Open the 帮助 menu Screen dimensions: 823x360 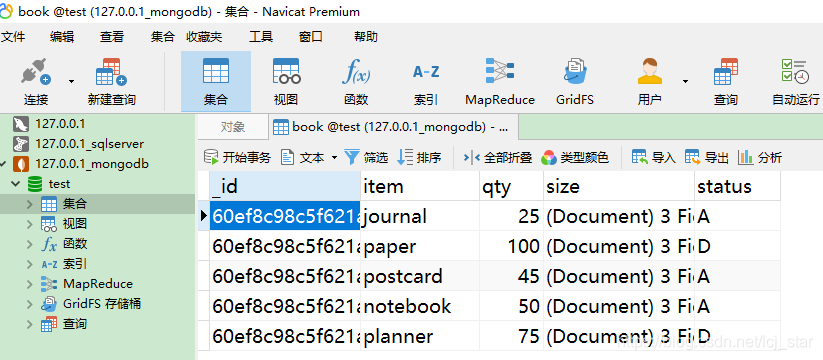[x=366, y=37]
